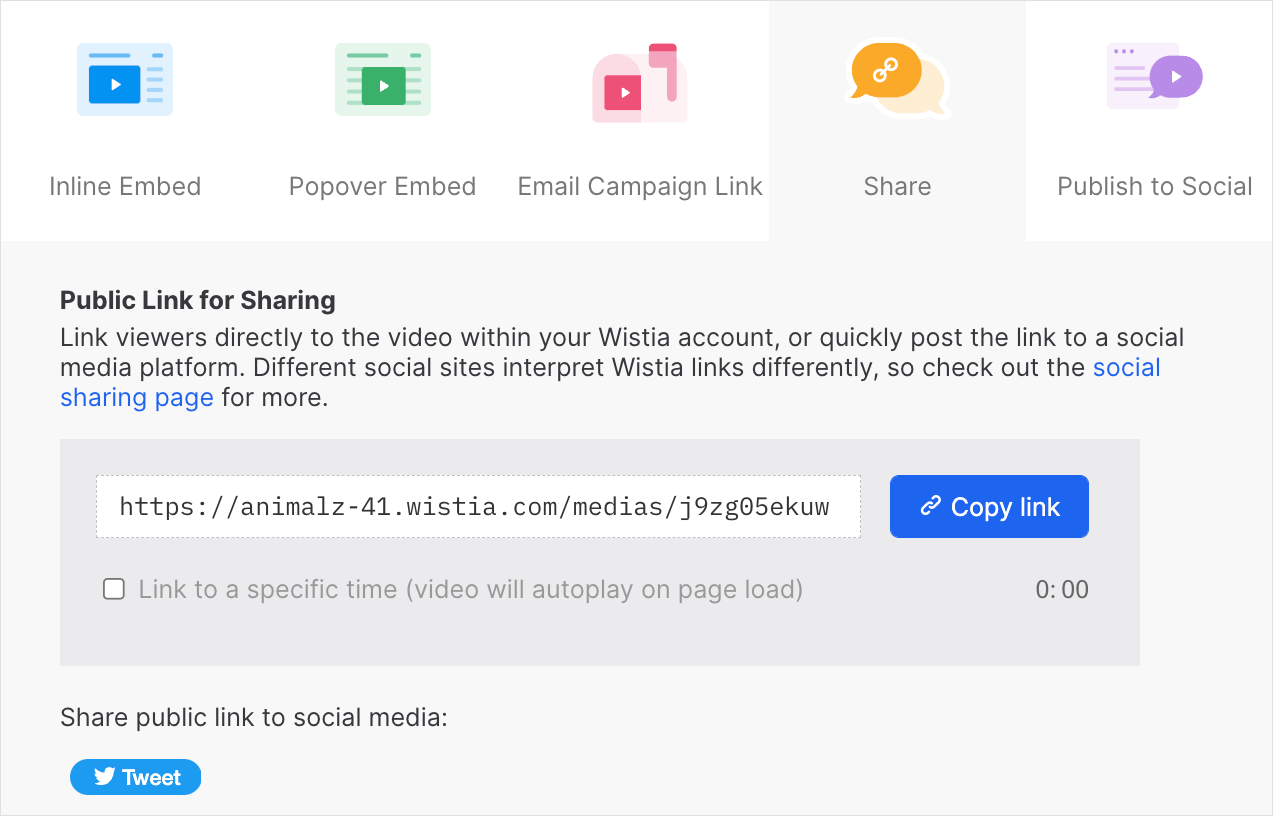Share the video via the Tweet button
The width and height of the screenshot is (1273, 816).
135,777
